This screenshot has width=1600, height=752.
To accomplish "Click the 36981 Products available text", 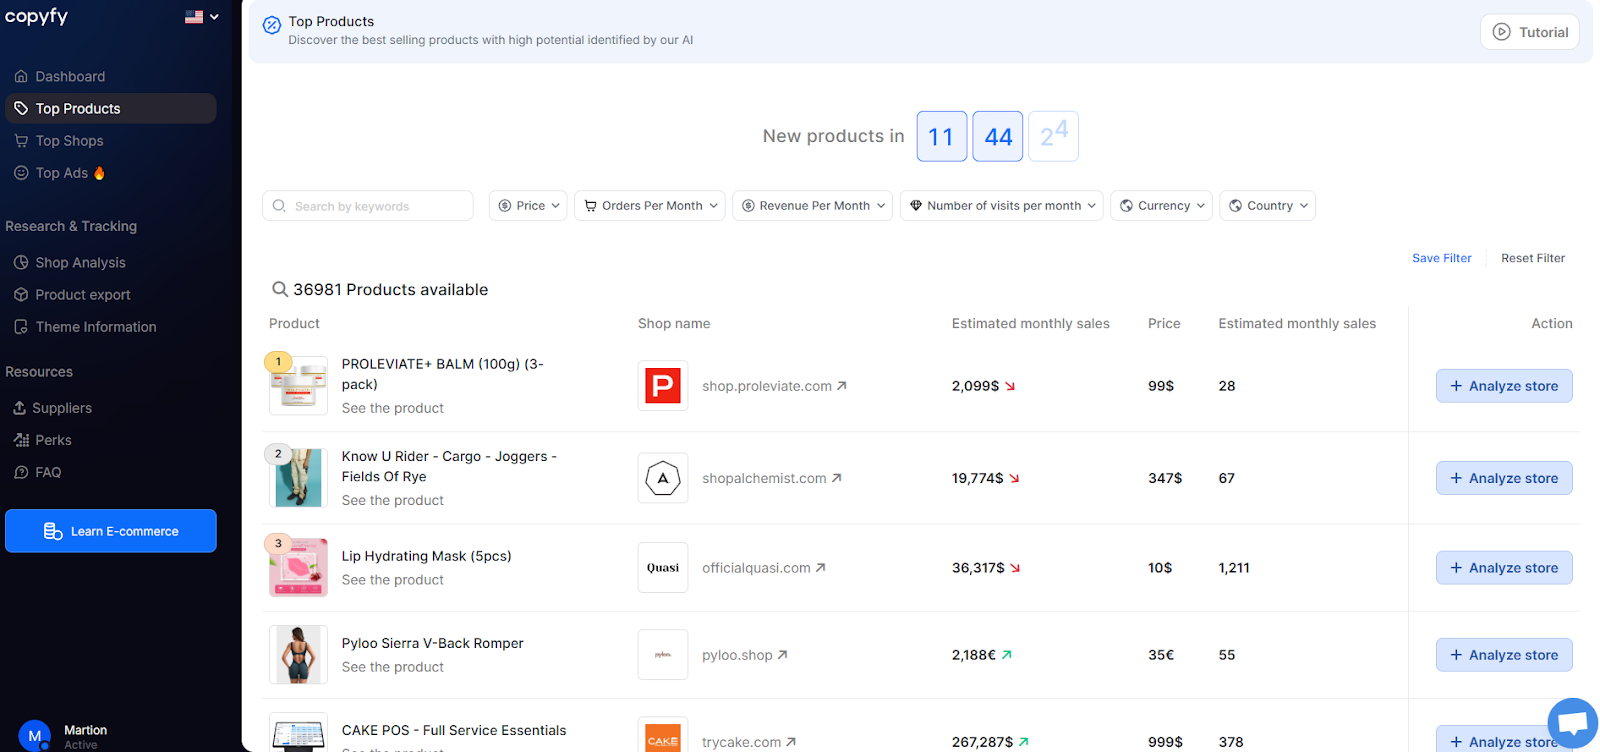I will pos(390,289).
